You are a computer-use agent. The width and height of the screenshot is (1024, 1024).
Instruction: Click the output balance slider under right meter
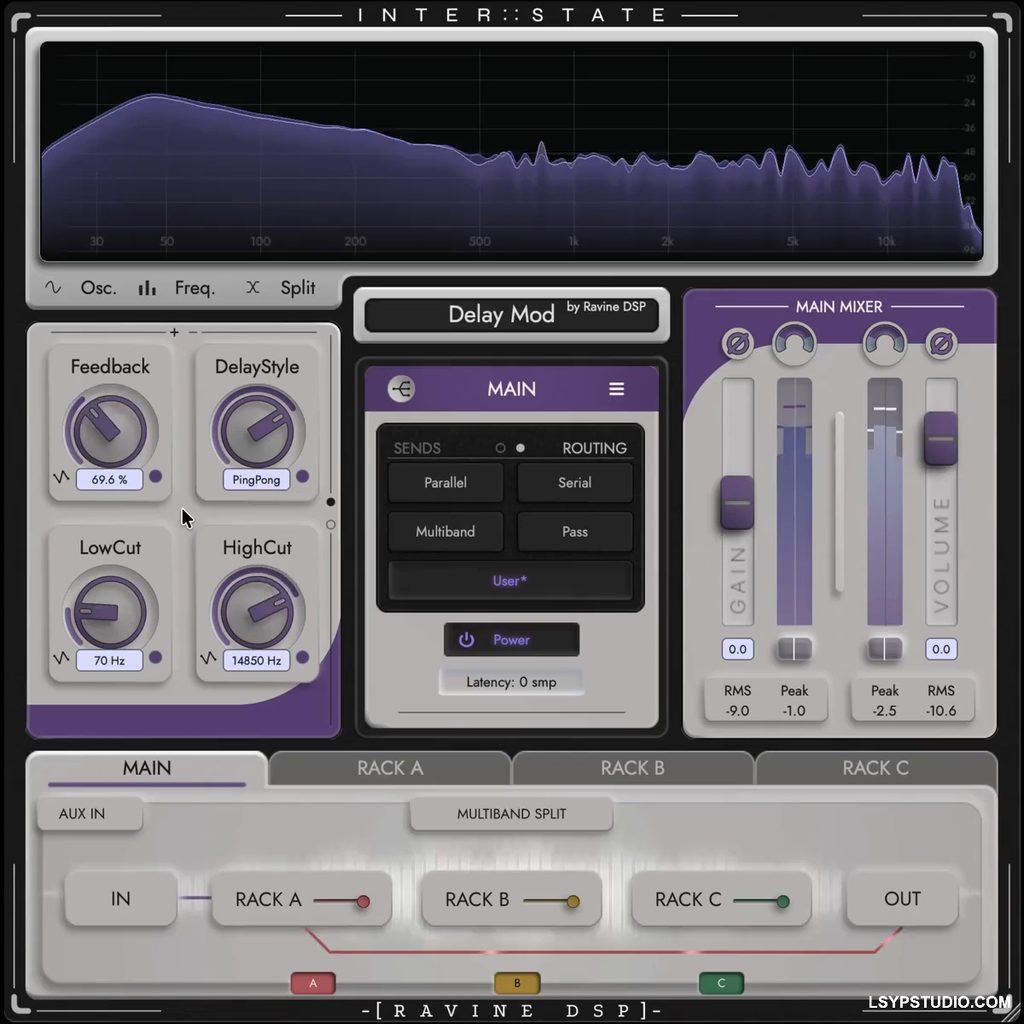885,648
